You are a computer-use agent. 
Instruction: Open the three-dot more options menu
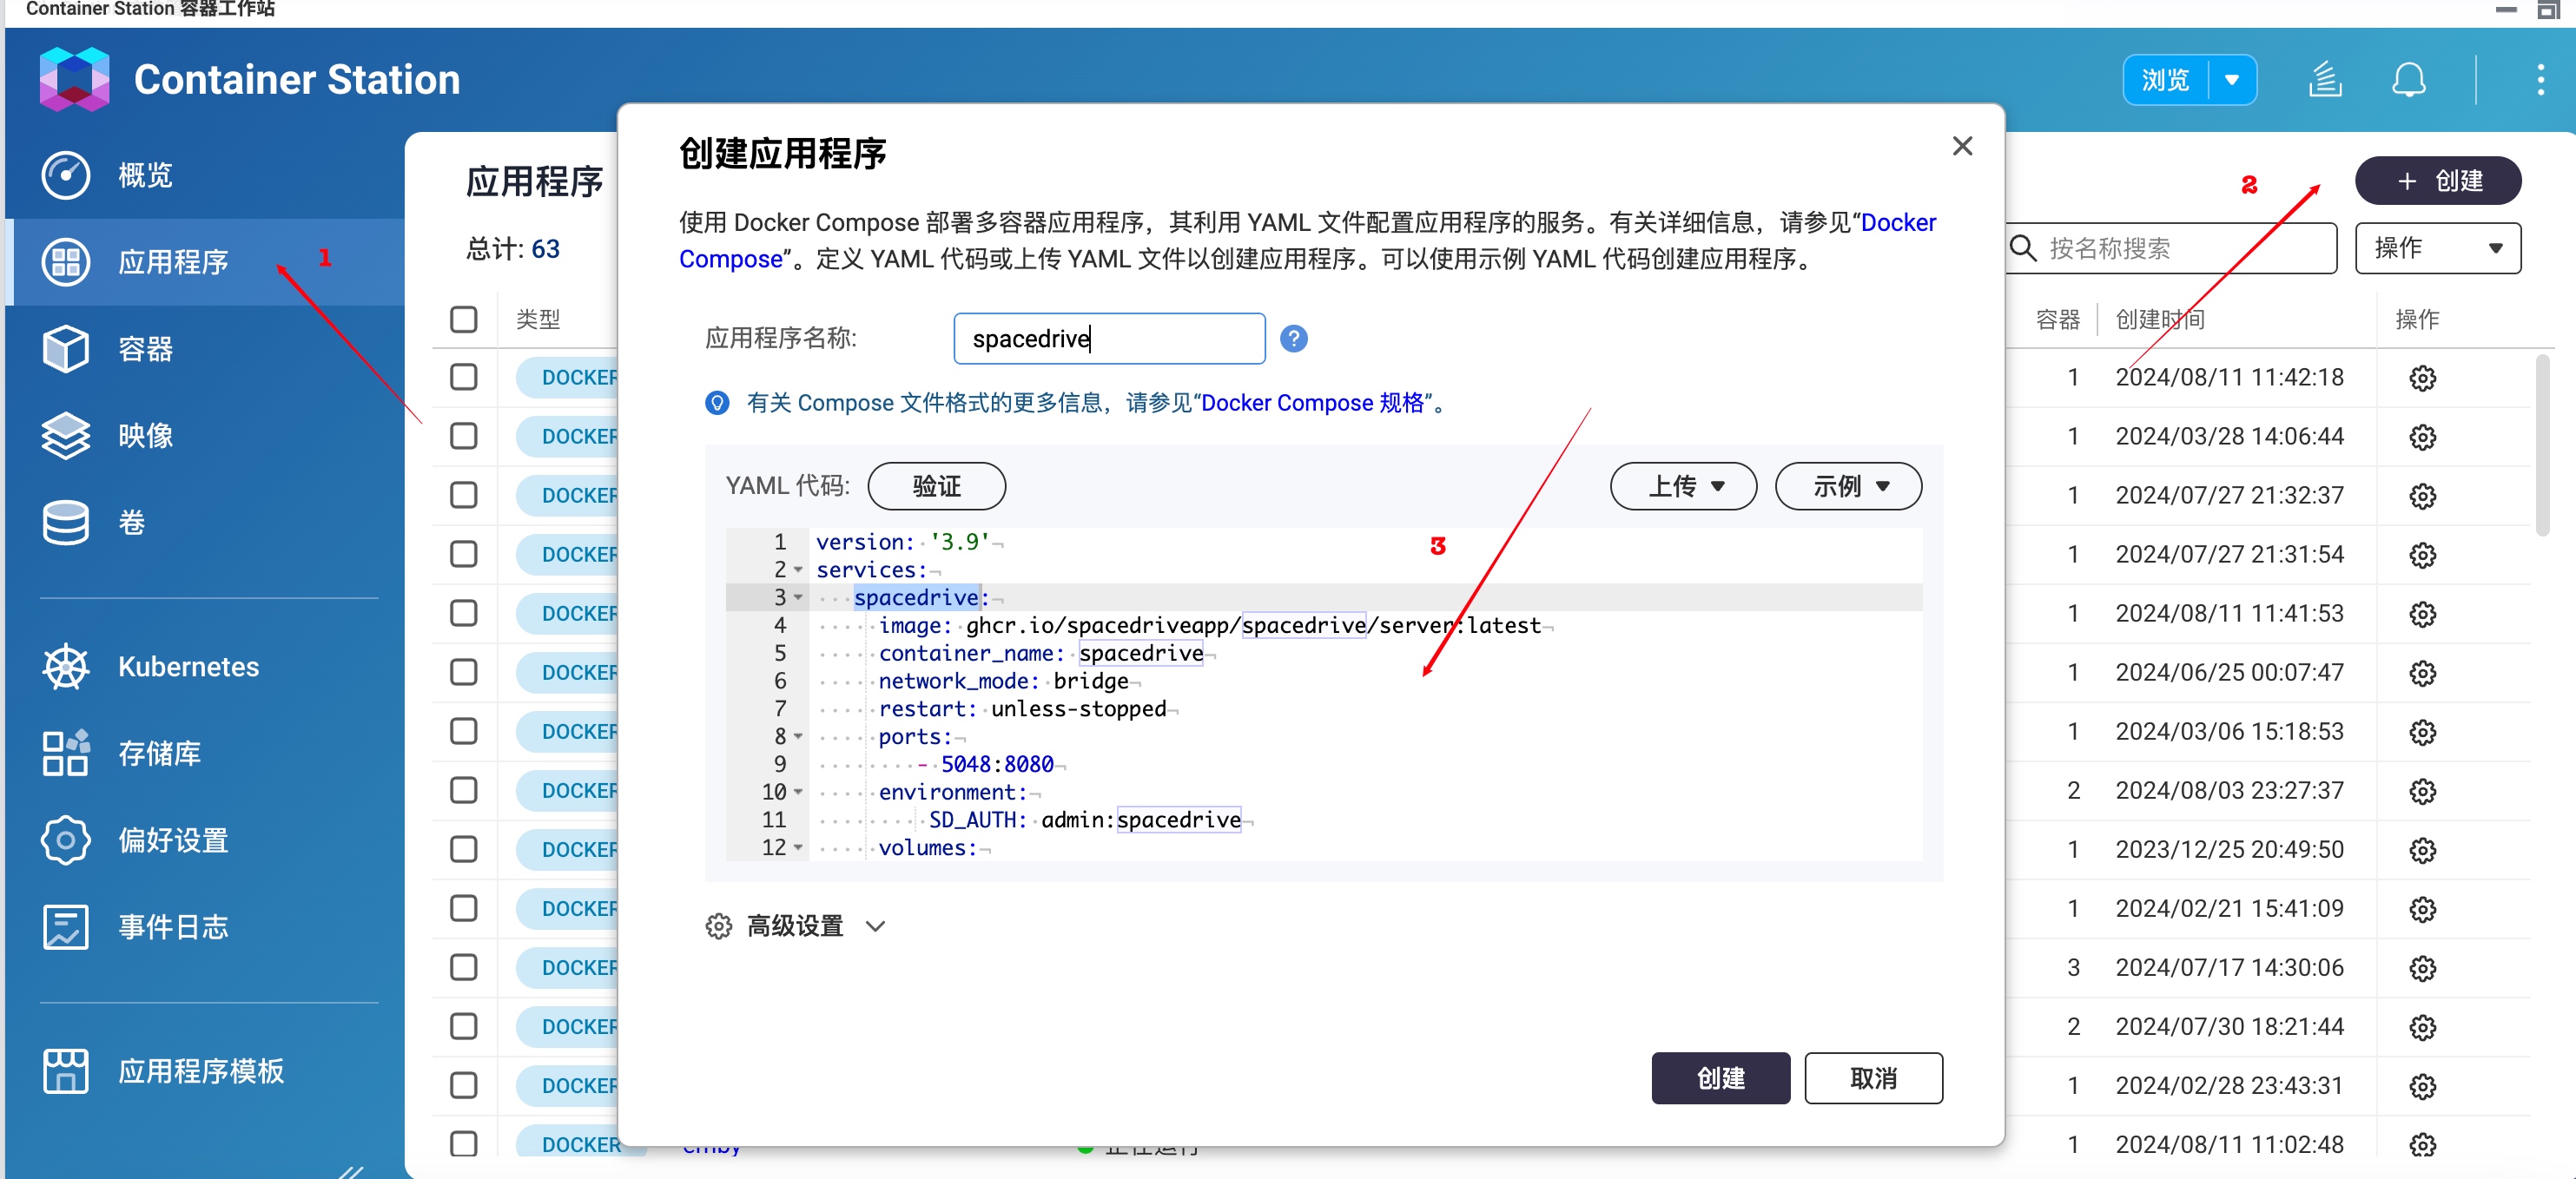(x=2540, y=80)
